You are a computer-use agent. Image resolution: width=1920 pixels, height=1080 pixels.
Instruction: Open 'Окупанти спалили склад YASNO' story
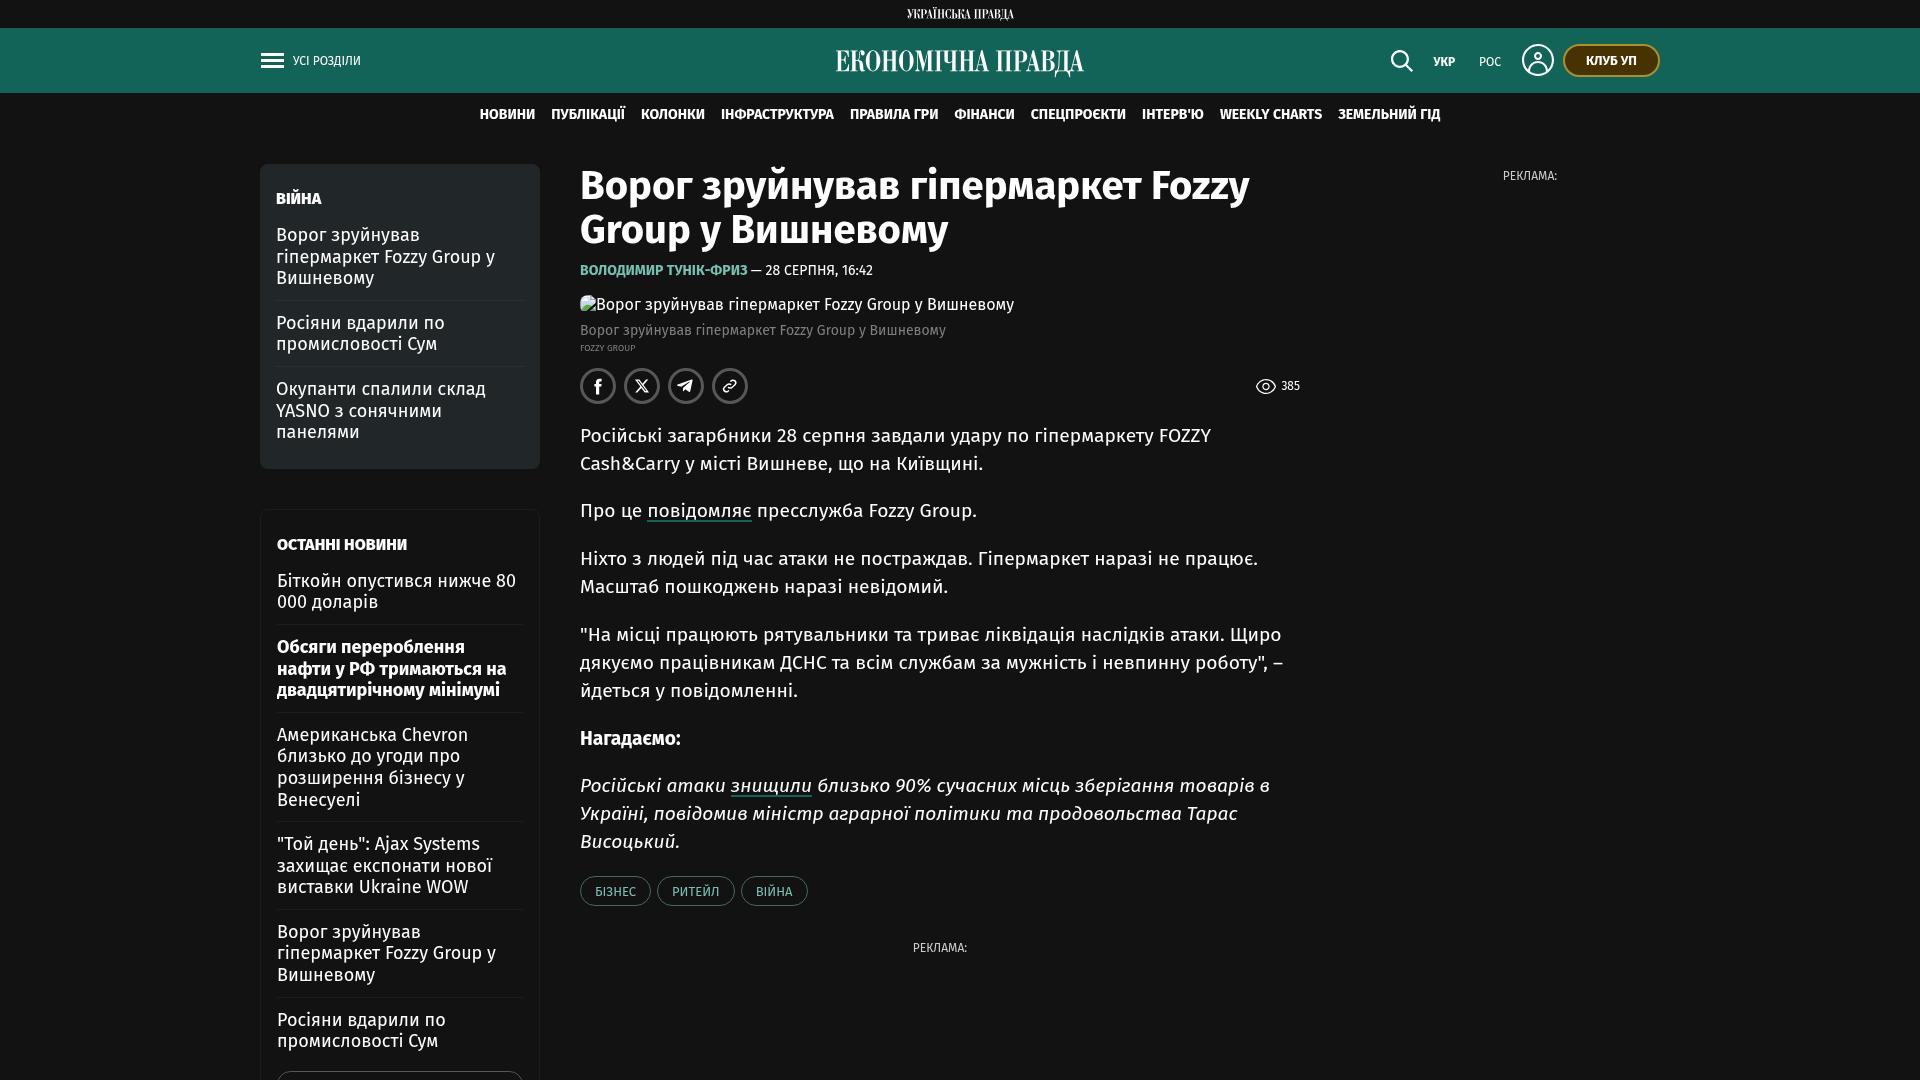(x=381, y=411)
